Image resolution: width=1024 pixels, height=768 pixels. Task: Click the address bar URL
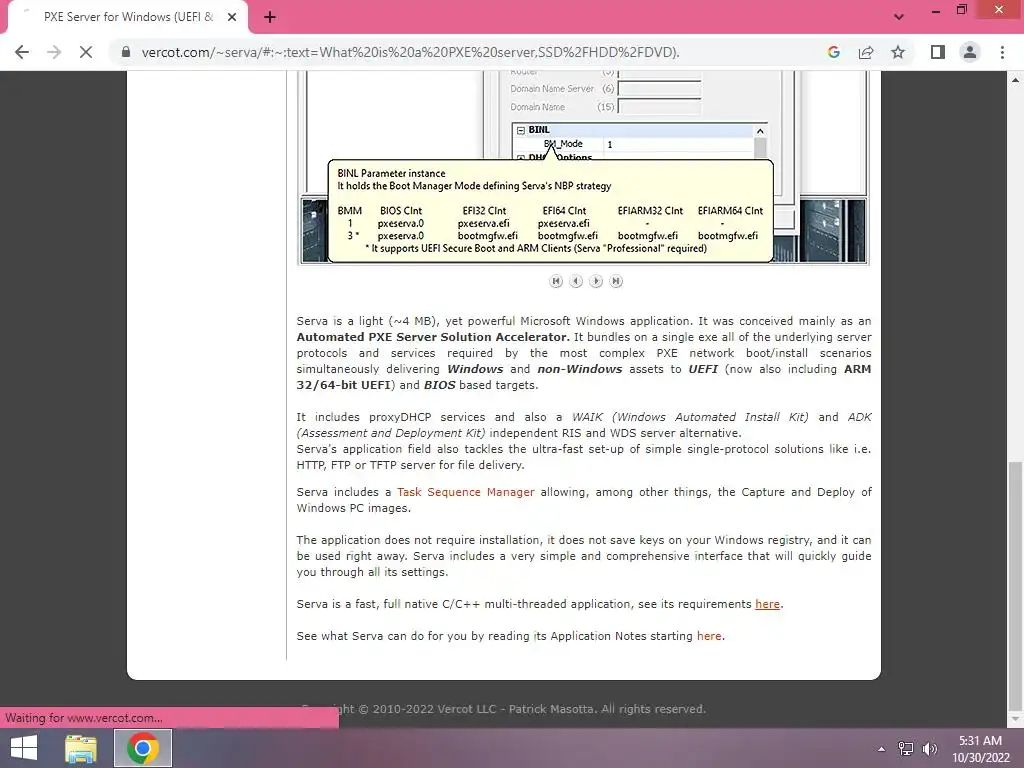pyautogui.click(x=410, y=52)
